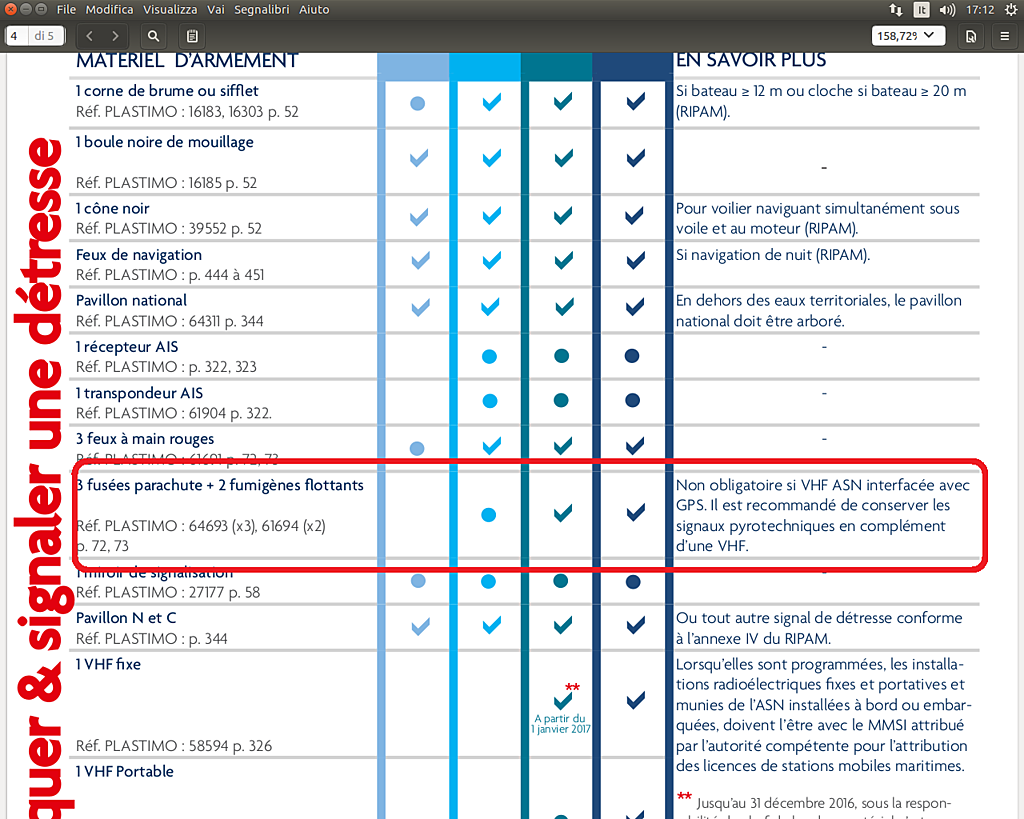Click 'Réf. PLASTIMO : 27177 p. 58'
Screen dimensions: 1024x819
(168, 592)
